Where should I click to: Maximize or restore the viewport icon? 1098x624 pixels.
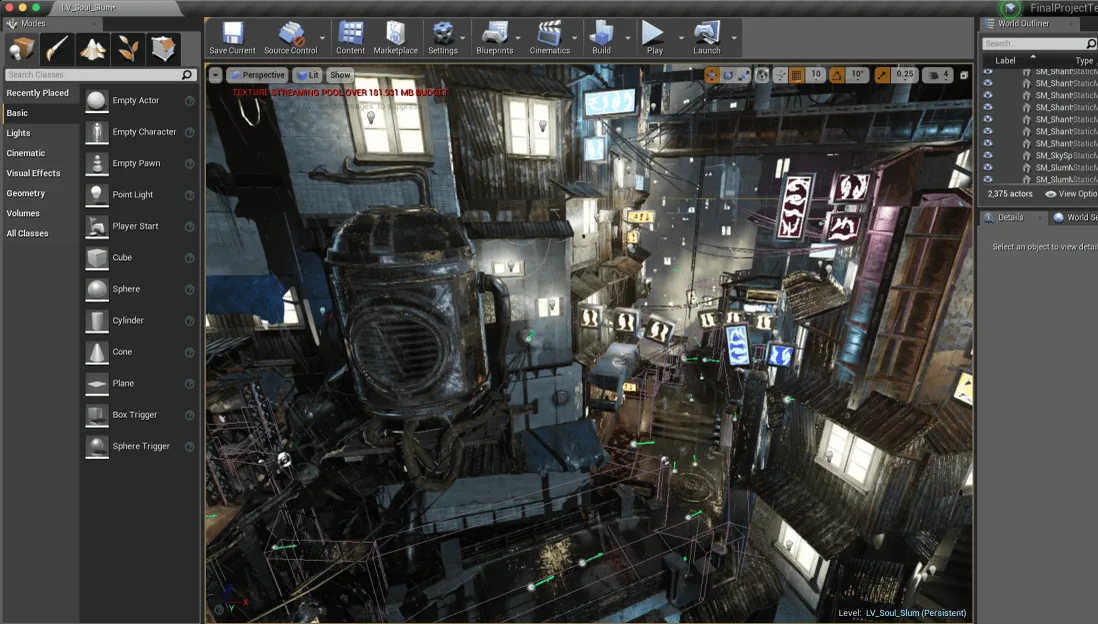pyautogui.click(x=964, y=75)
